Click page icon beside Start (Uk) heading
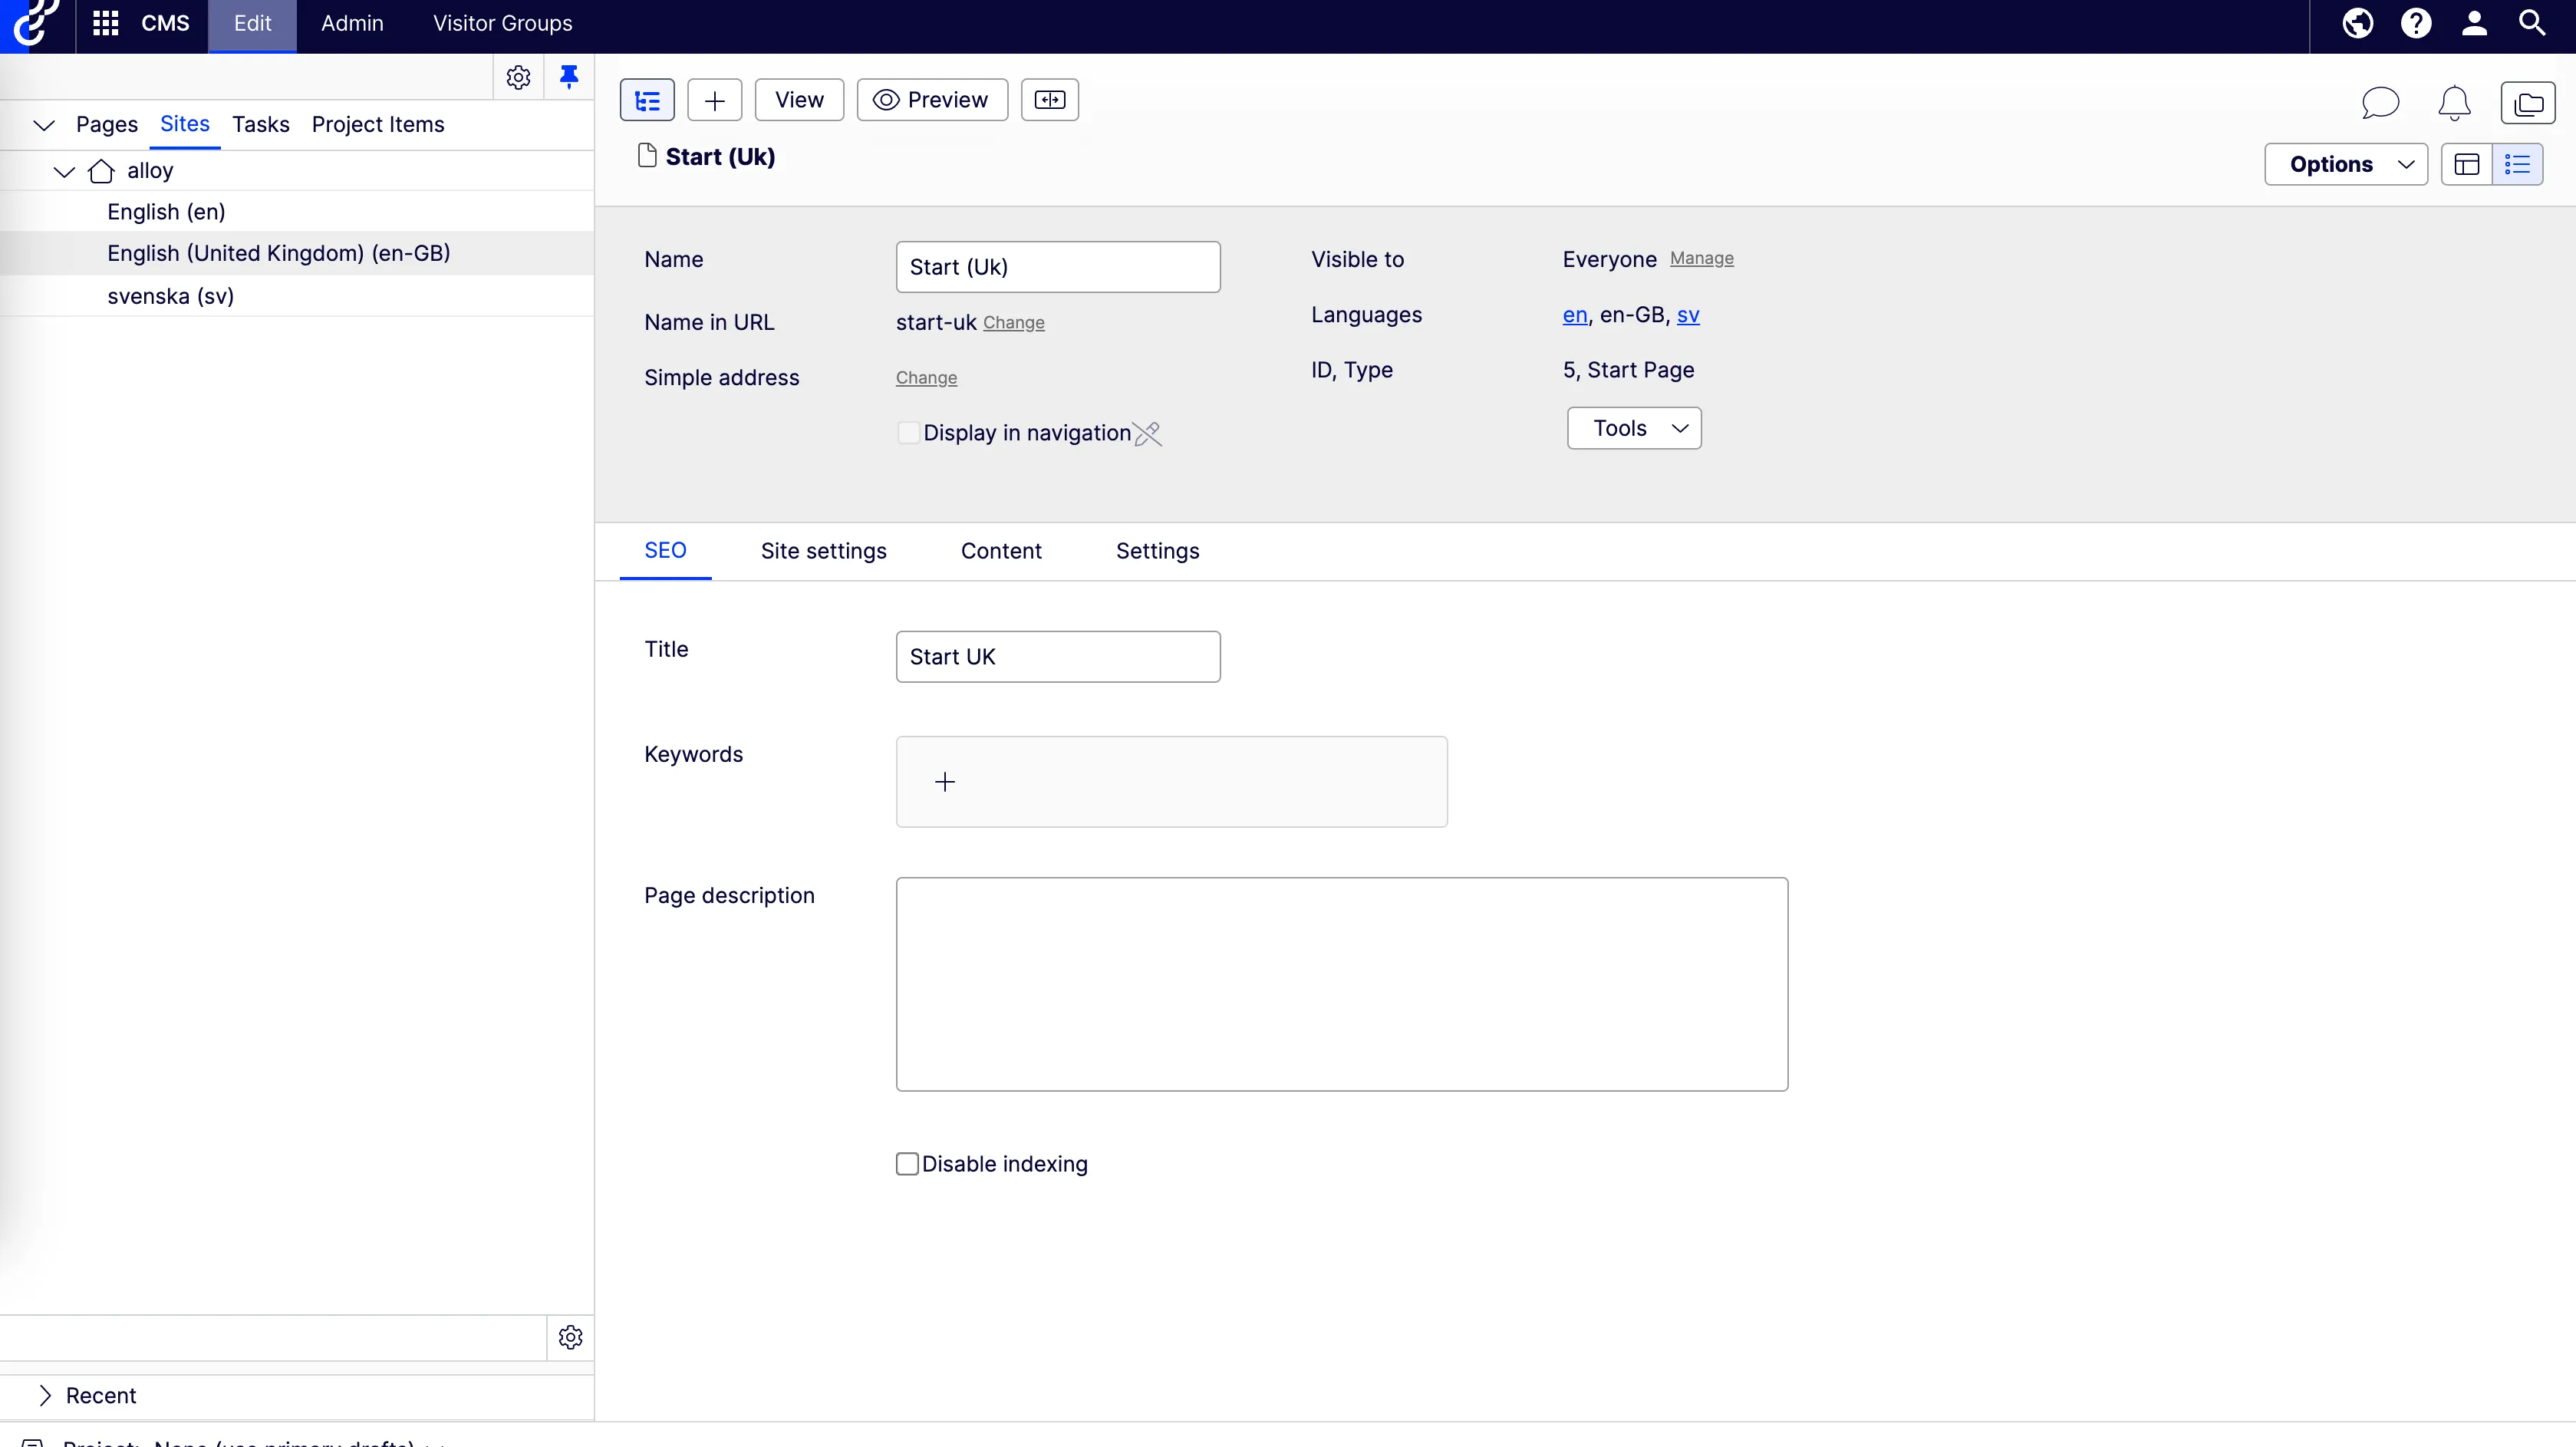The width and height of the screenshot is (2576, 1447). pyautogui.click(x=647, y=156)
